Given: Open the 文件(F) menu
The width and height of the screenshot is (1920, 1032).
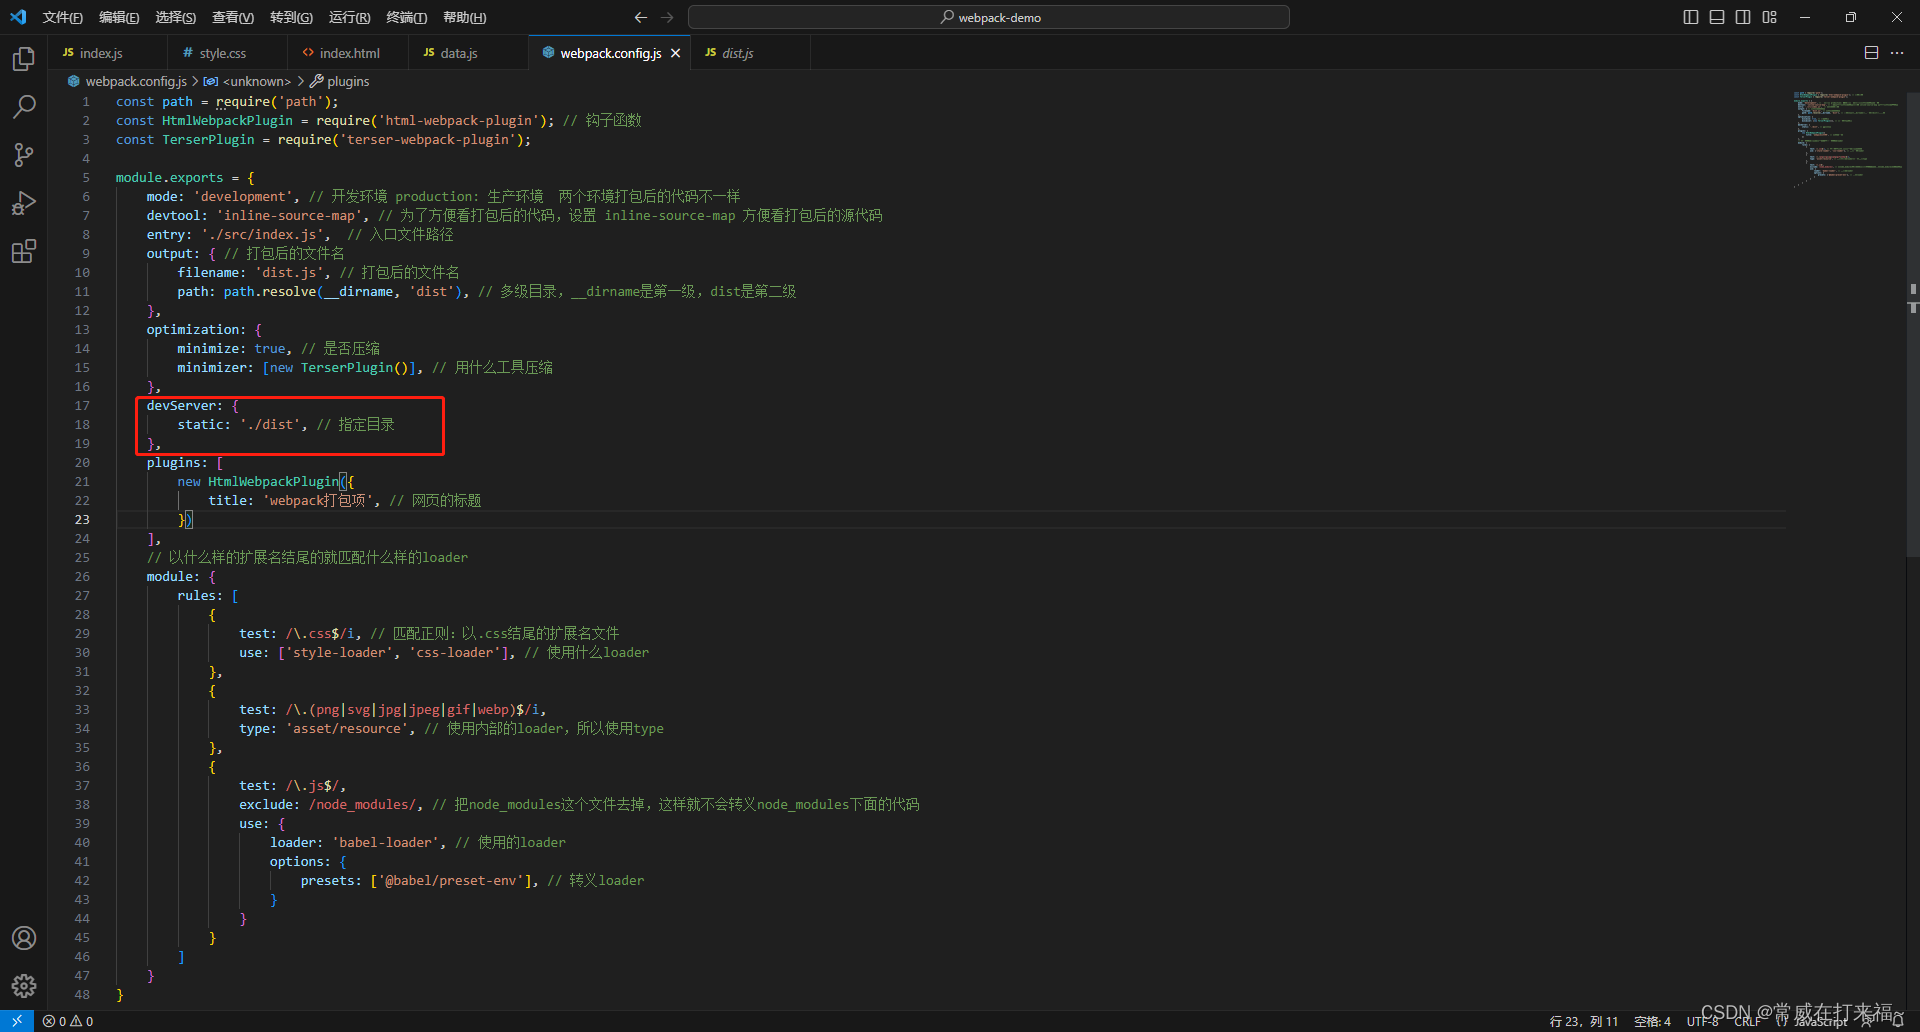Looking at the screenshot, I should point(63,17).
